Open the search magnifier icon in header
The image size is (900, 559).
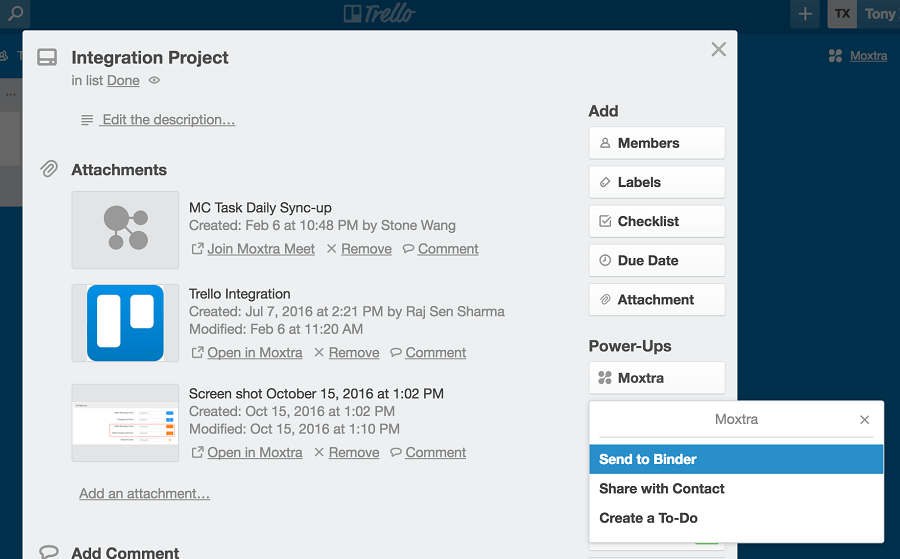click(15, 13)
